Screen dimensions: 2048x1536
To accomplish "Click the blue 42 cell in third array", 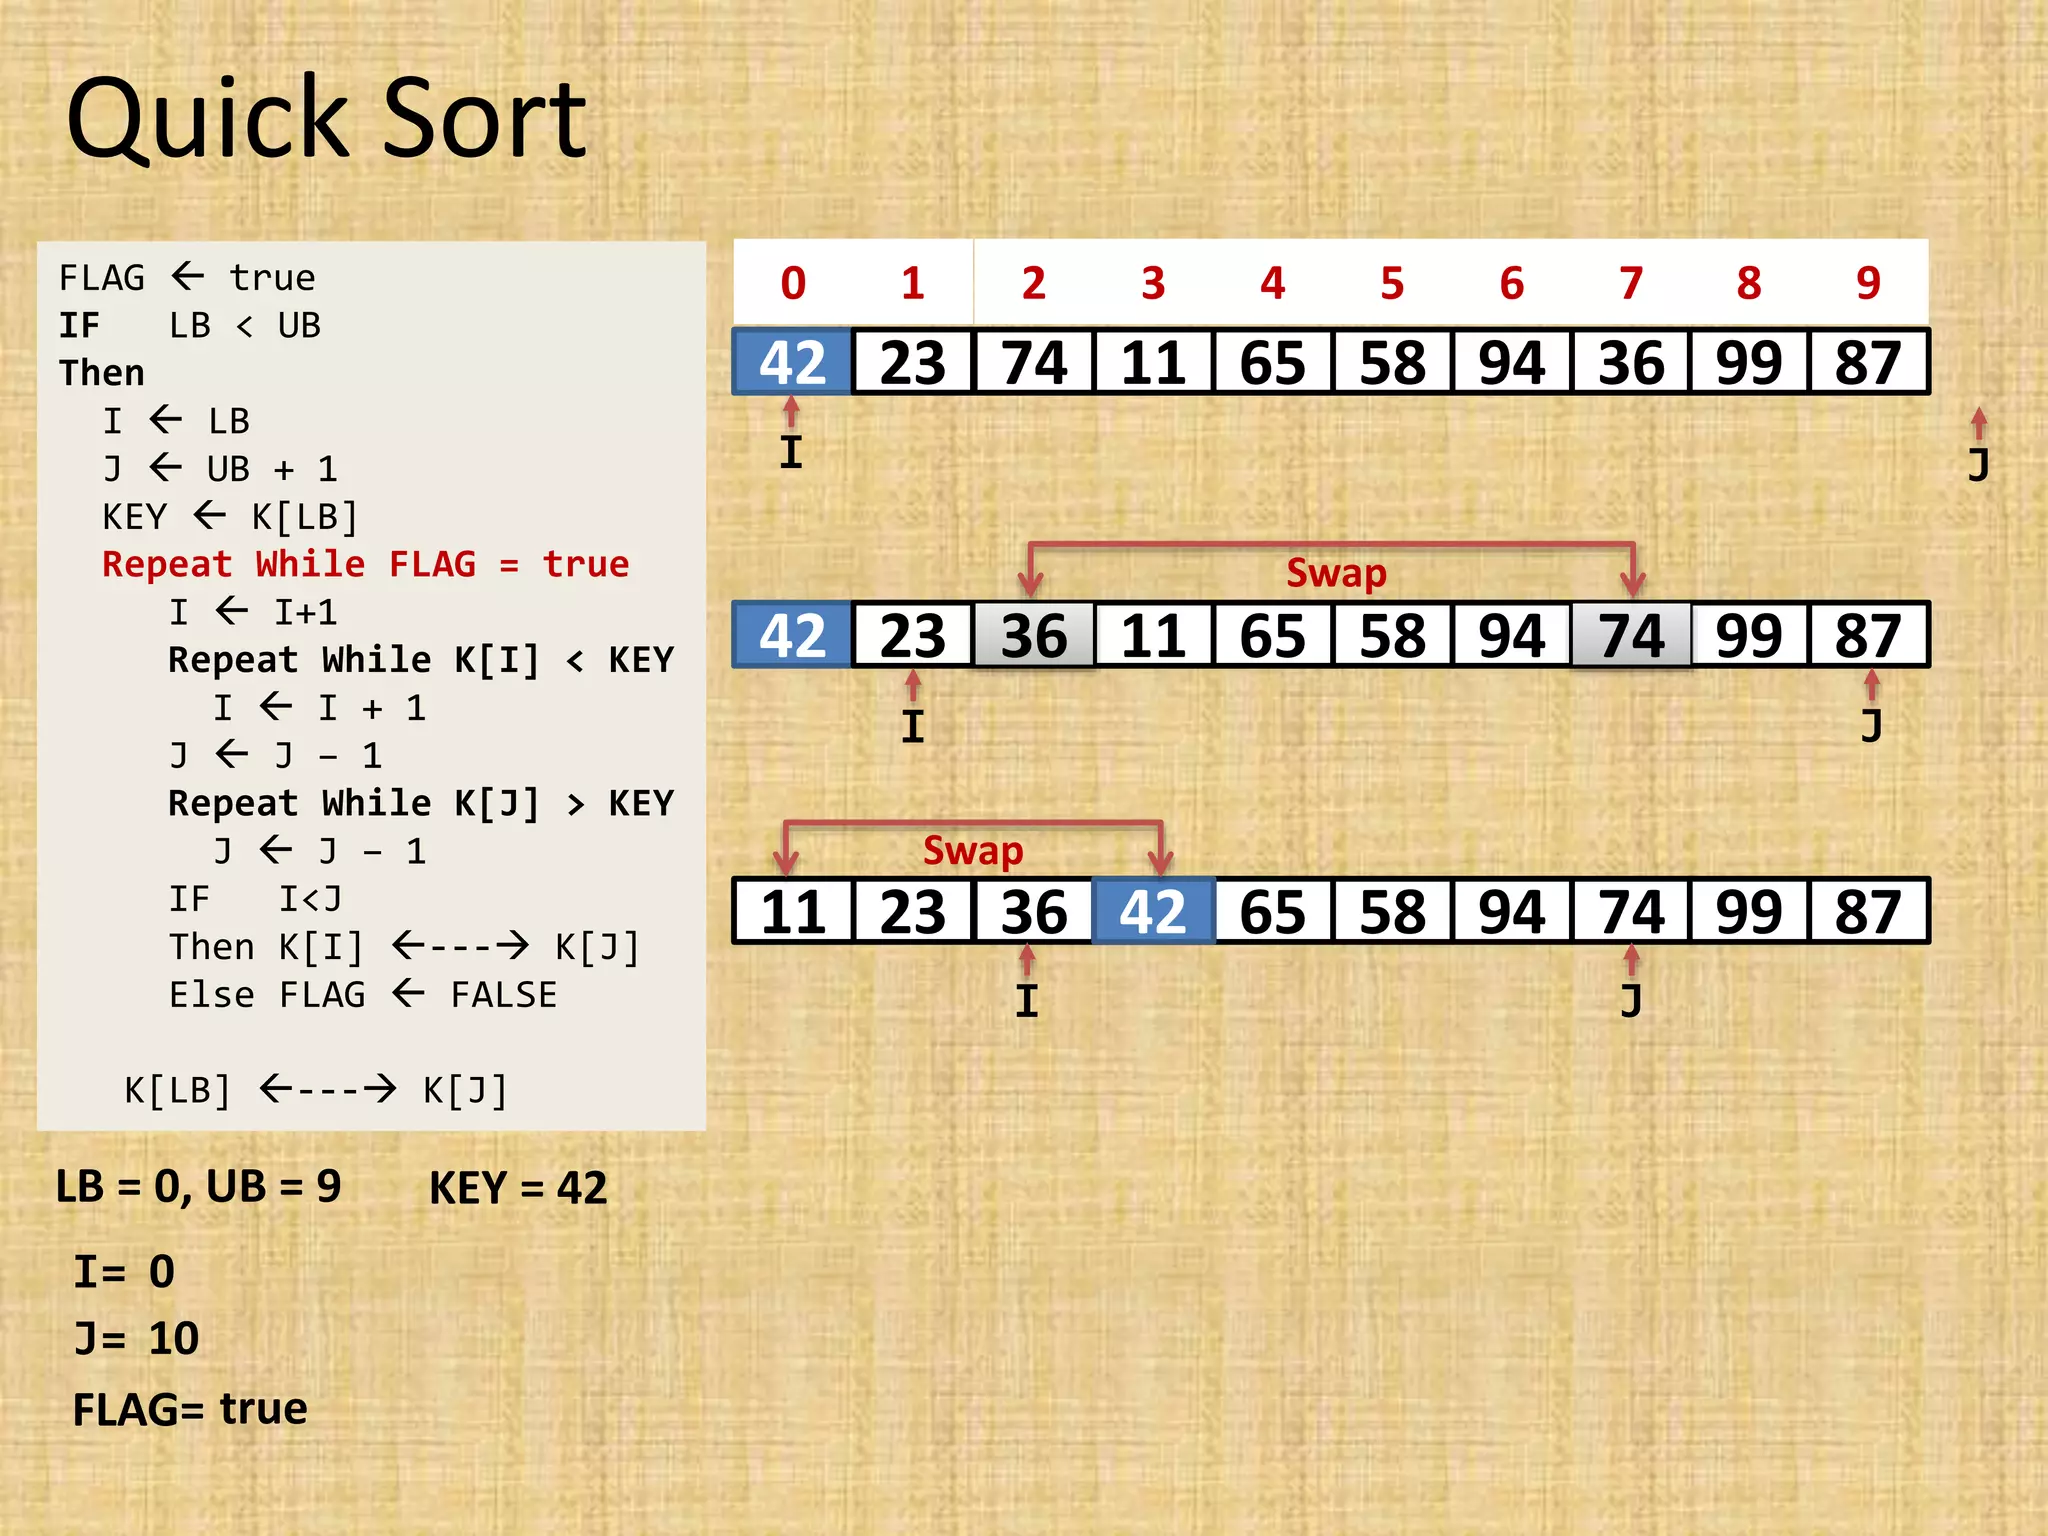I will tap(1153, 912).
